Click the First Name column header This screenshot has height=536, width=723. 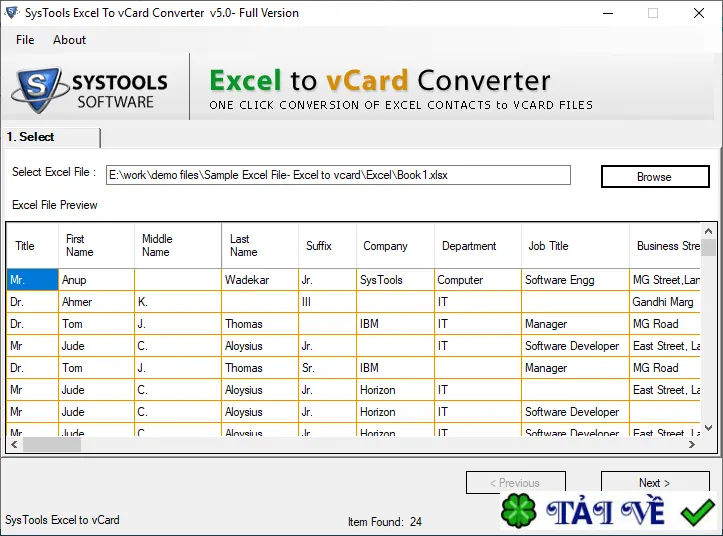click(96, 245)
